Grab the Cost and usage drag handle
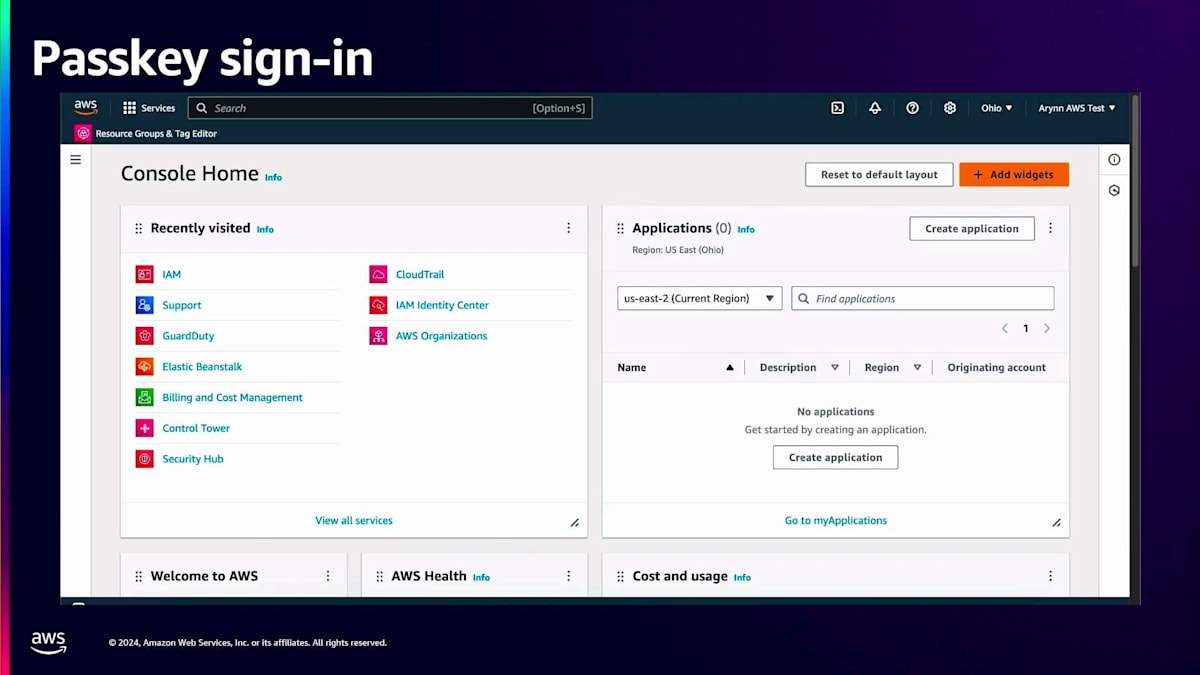This screenshot has height=675, width=1200. pyautogui.click(x=620, y=576)
